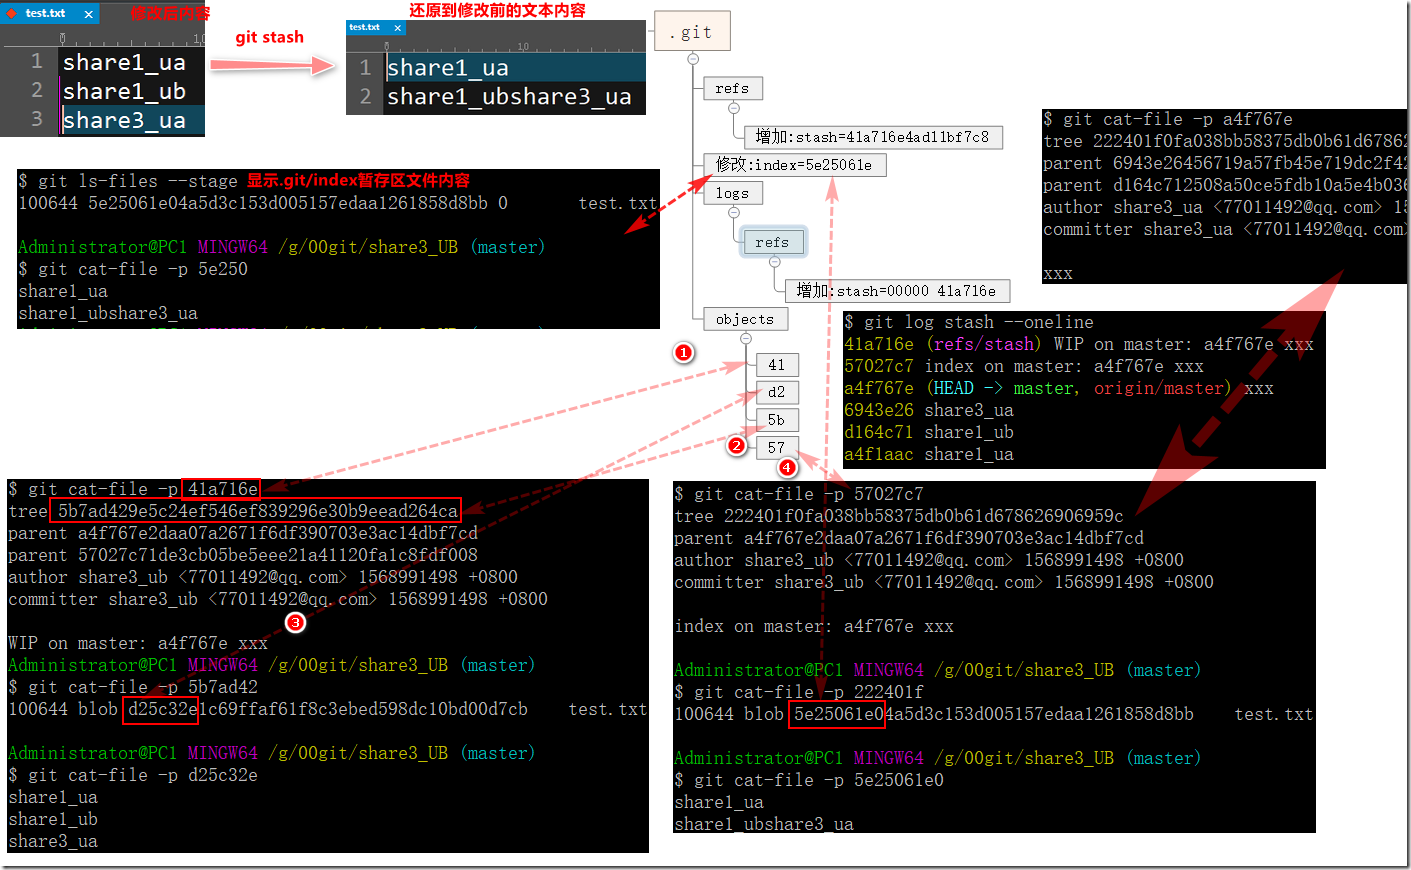Collapse the top refs node's children
This screenshot has width=1411, height=870.
click(734, 109)
